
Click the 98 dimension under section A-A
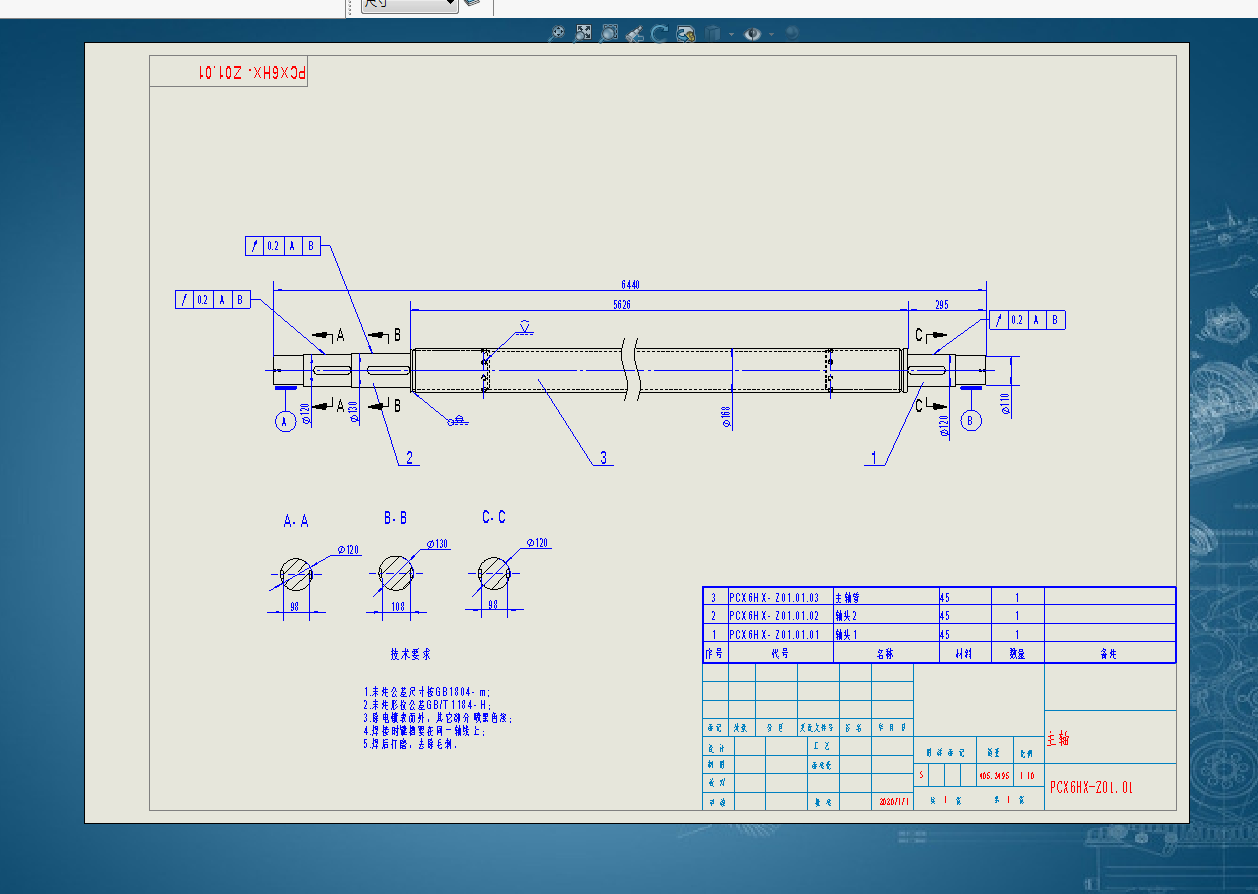pos(295,606)
